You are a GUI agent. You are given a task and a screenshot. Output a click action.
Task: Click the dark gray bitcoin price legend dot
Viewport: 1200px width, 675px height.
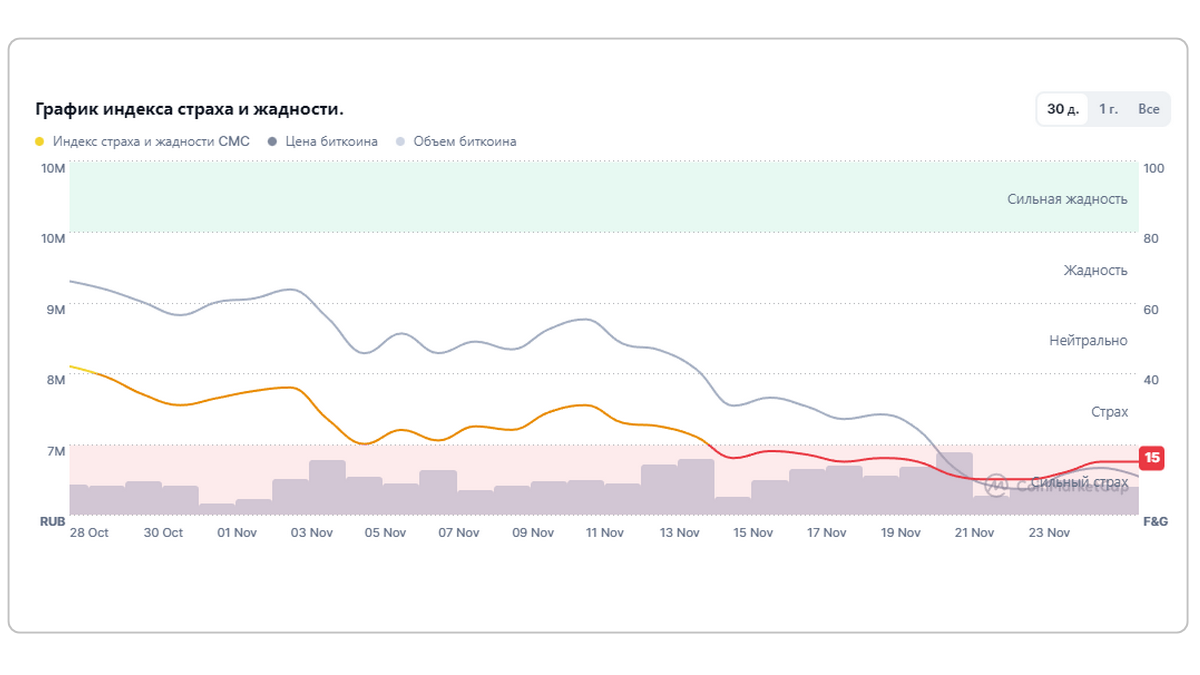click(272, 142)
